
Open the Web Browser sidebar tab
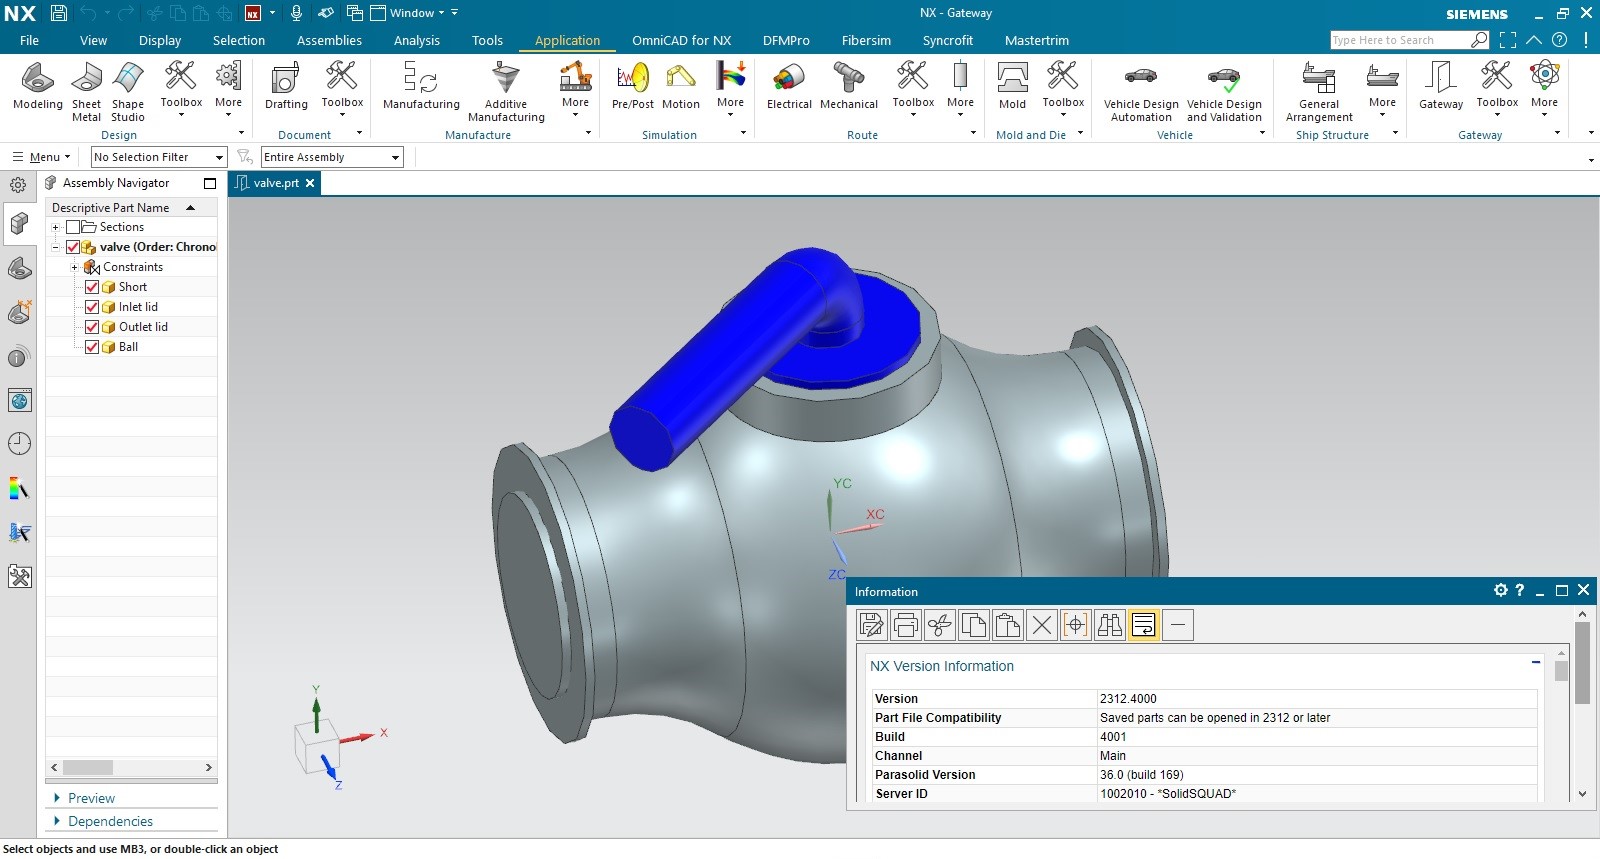[19, 401]
